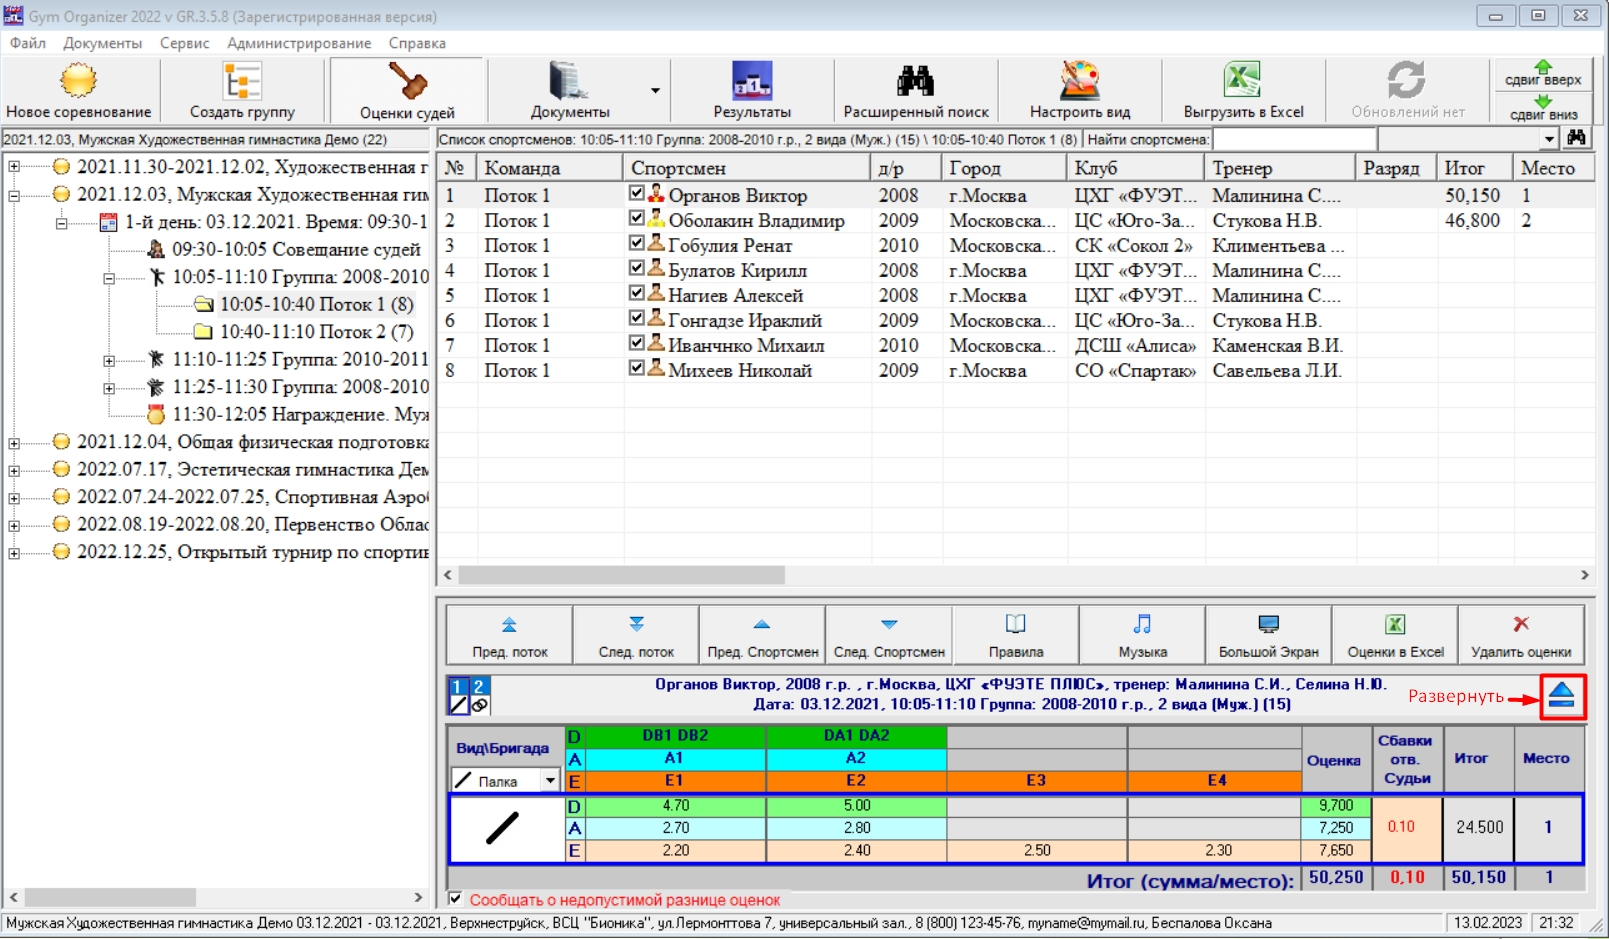1609x939 pixels.
Task: Click Выгрузить в Excel icon
Action: pos(1243,81)
